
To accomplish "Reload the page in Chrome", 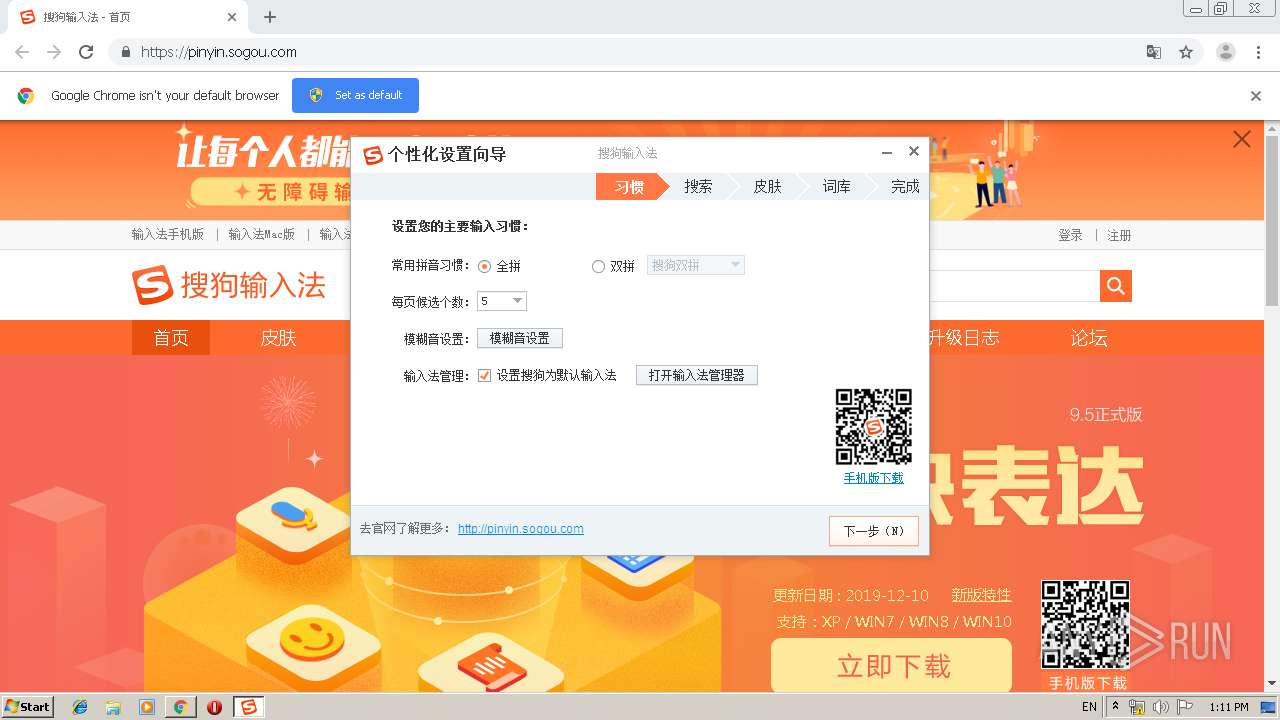I will [86, 52].
